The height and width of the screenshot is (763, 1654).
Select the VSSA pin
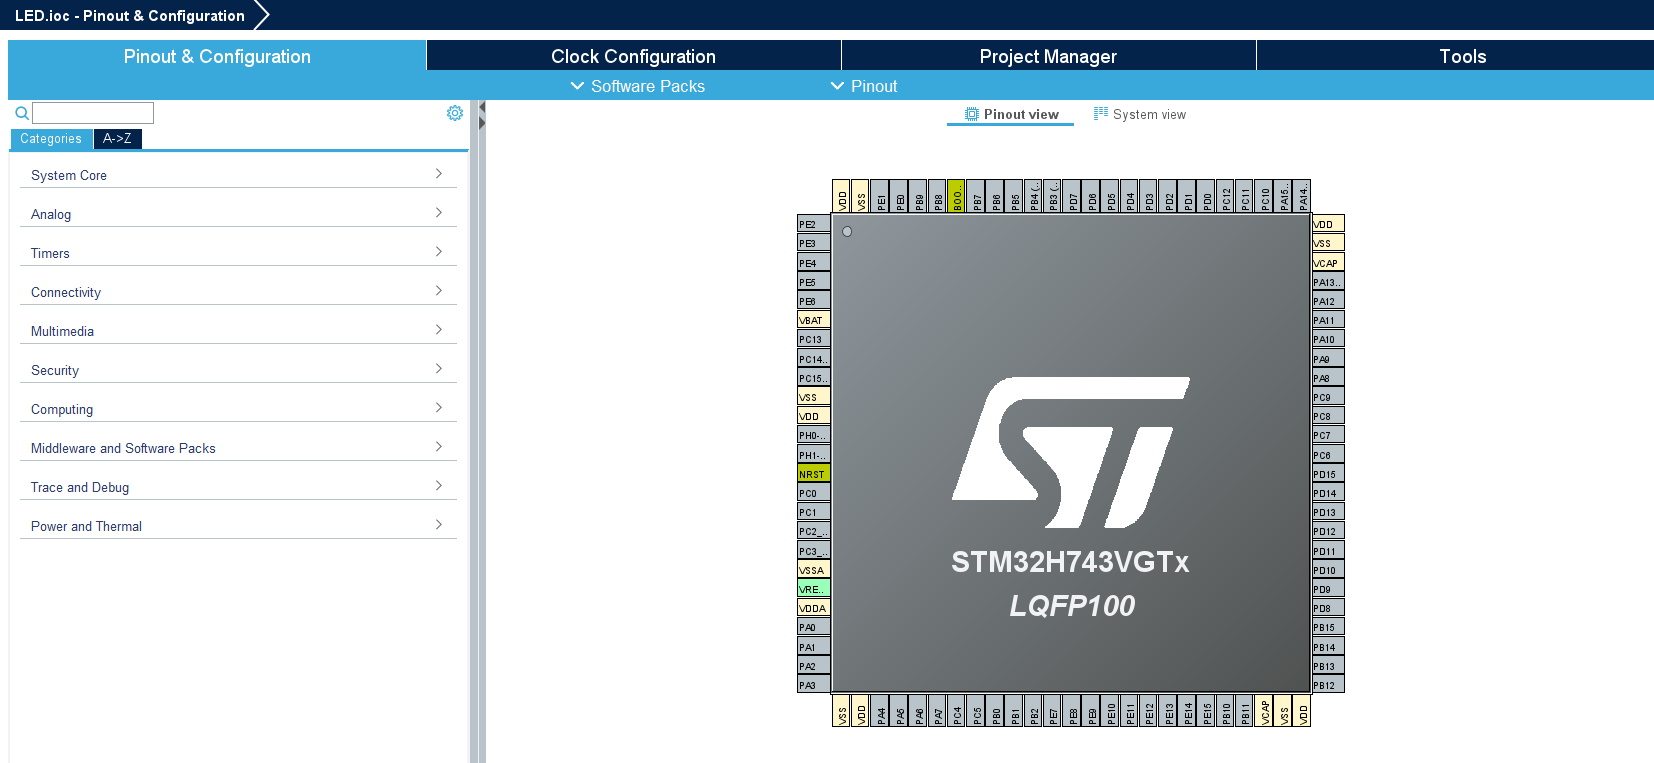click(814, 570)
